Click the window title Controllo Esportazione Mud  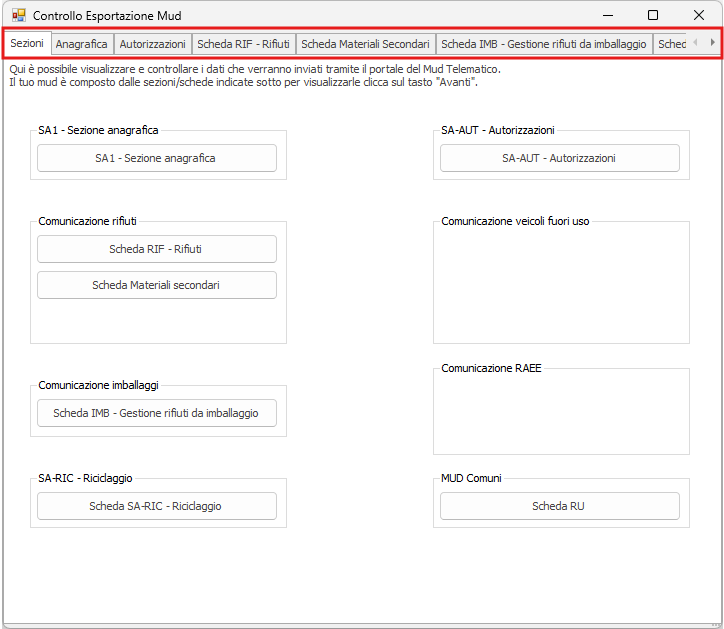[107, 16]
